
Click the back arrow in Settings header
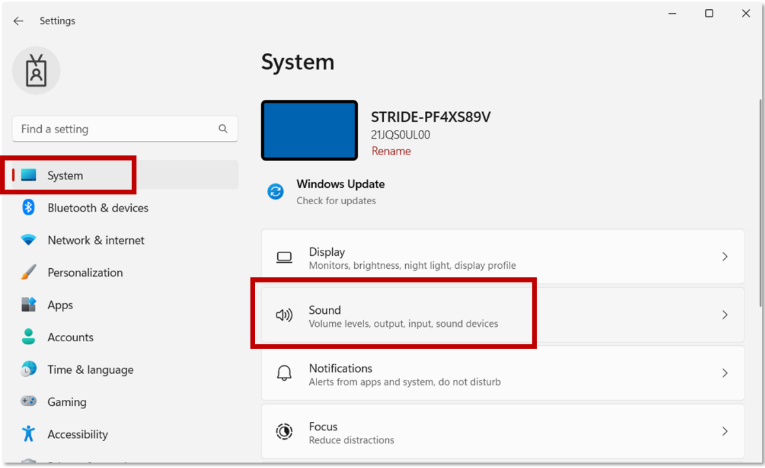tap(19, 21)
